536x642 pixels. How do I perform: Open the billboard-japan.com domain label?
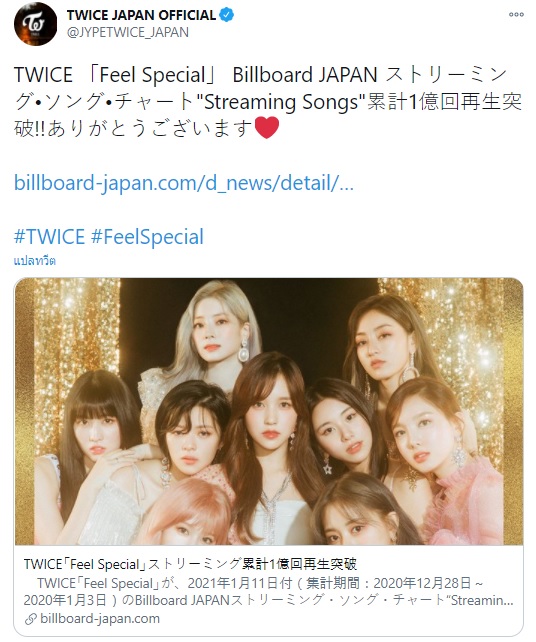click(x=100, y=619)
